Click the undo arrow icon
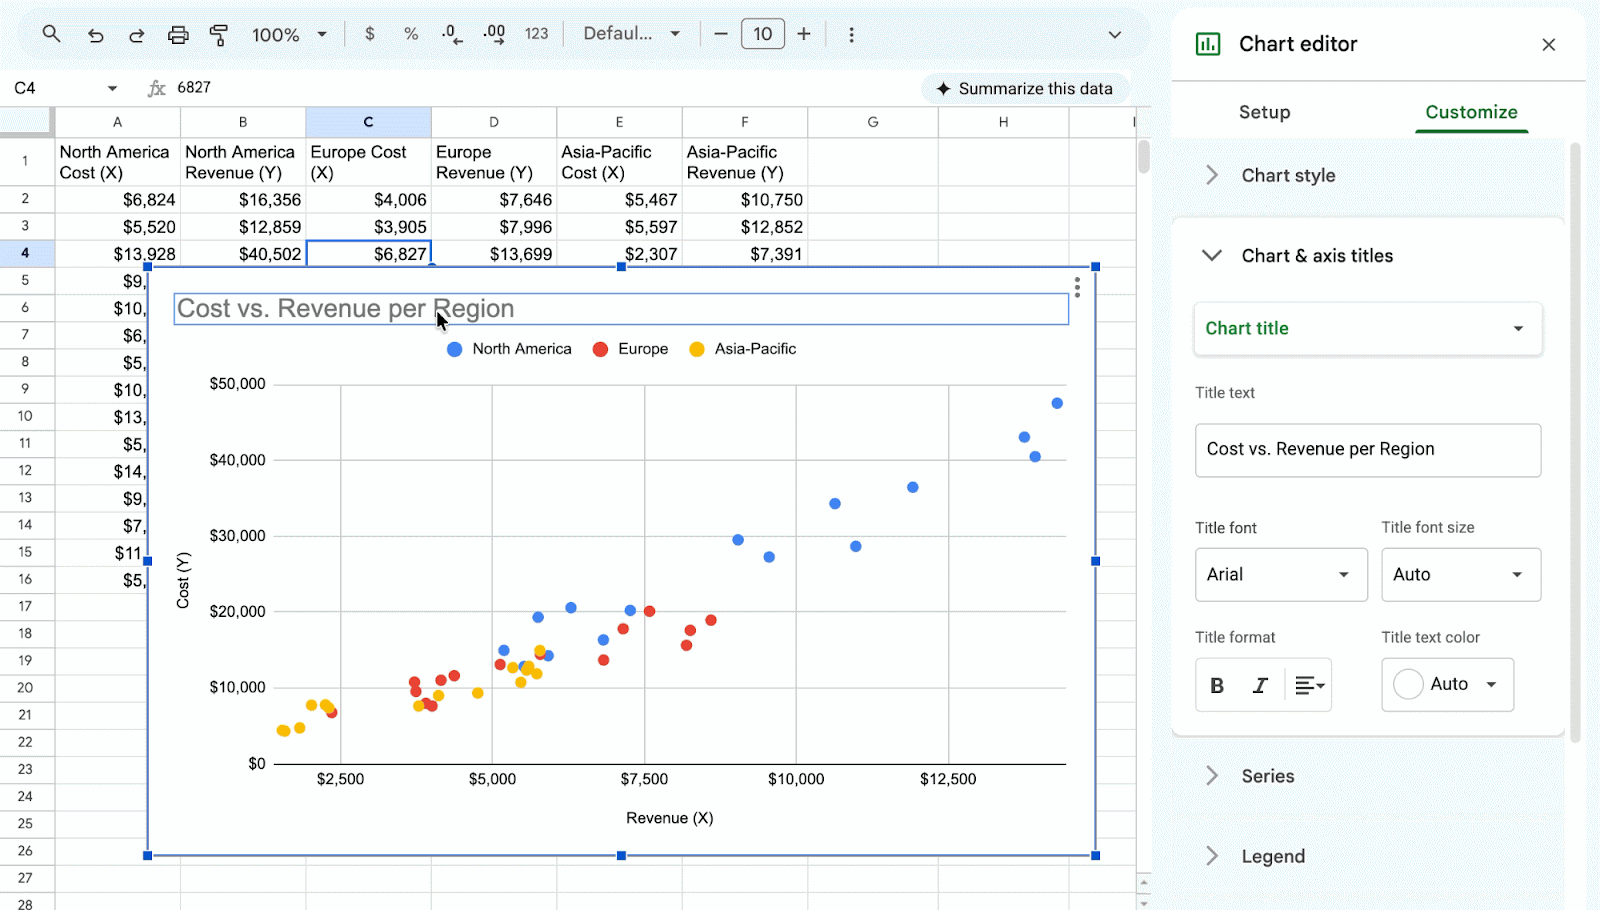 pos(95,35)
